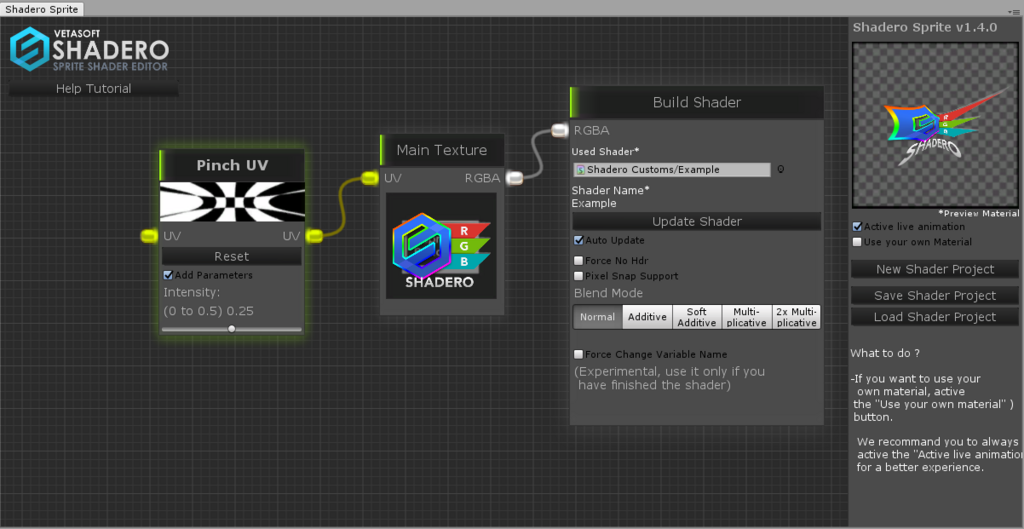Image resolution: width=1024 pixels, height=529 pixels.
Task: Start a New Shader Project
Action: [x=935, y=269]
